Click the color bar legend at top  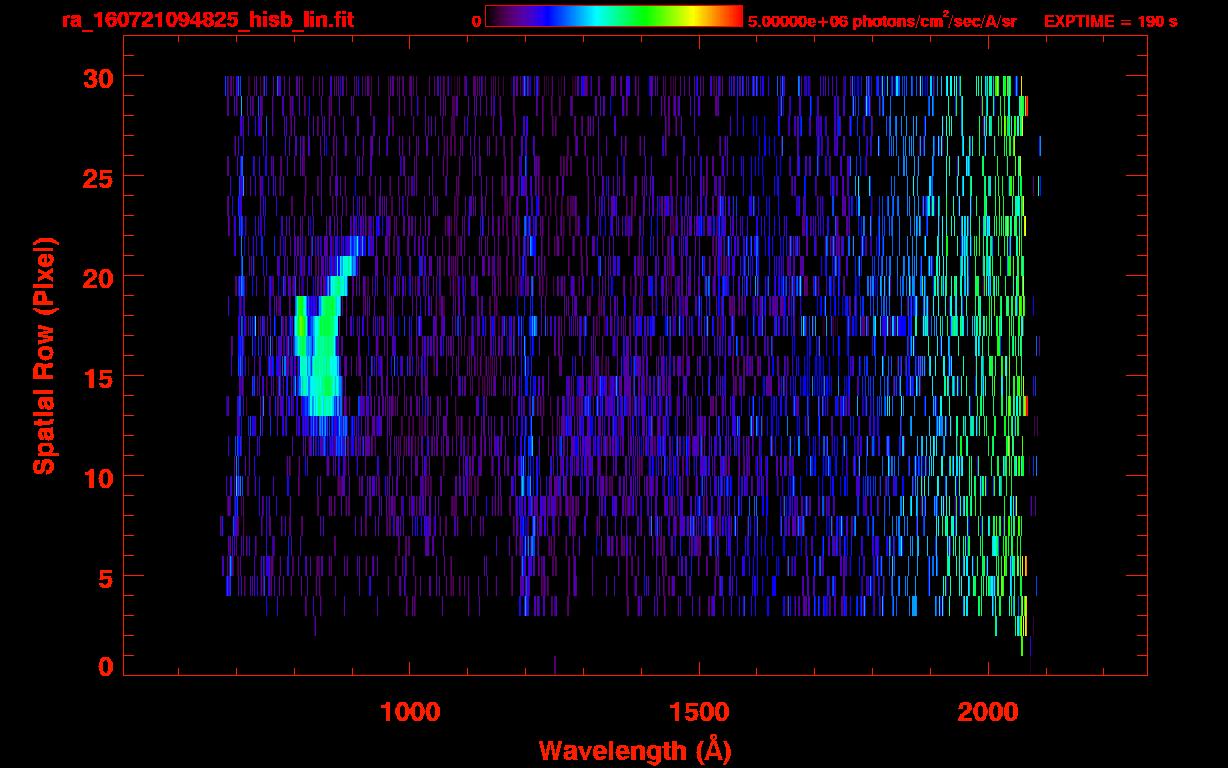point(613,16)
